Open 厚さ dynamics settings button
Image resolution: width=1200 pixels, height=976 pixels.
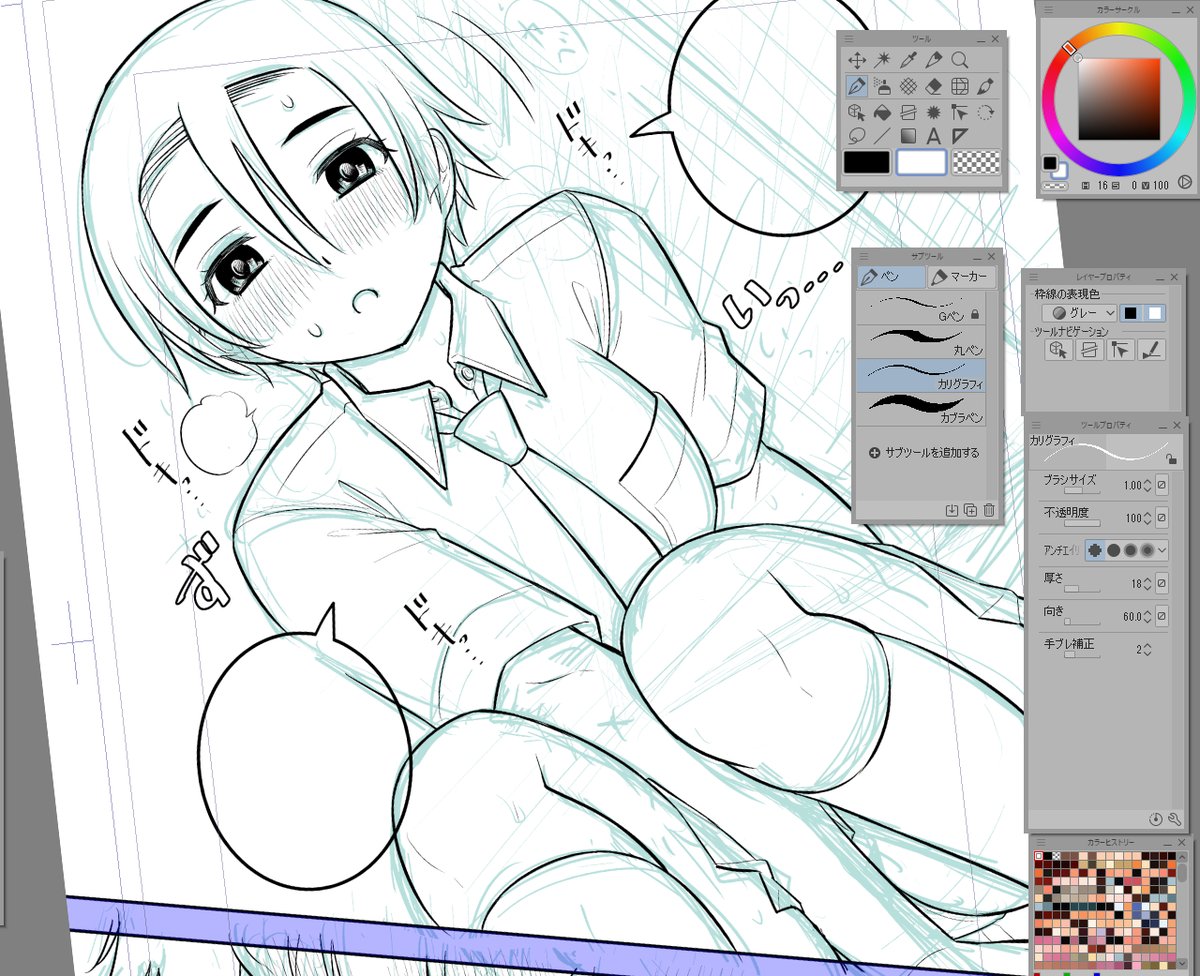[1162, 583]
